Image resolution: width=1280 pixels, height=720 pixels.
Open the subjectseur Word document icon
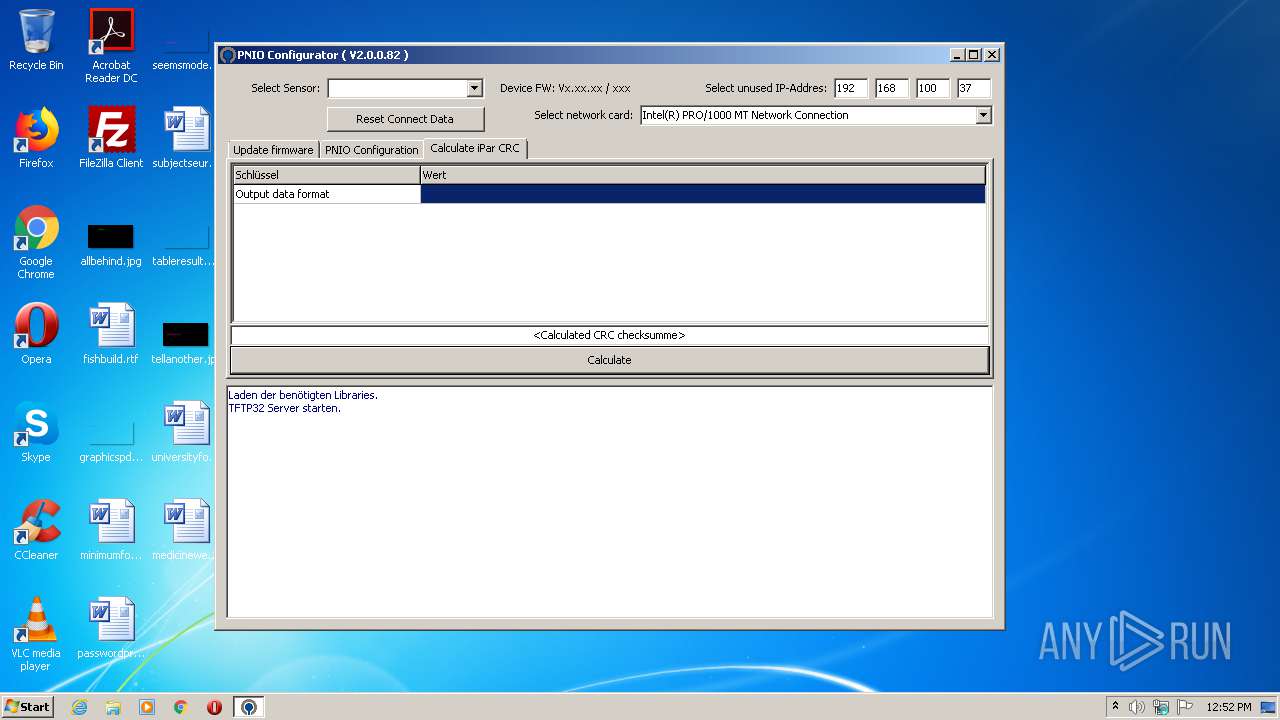[x=186, y=138]
